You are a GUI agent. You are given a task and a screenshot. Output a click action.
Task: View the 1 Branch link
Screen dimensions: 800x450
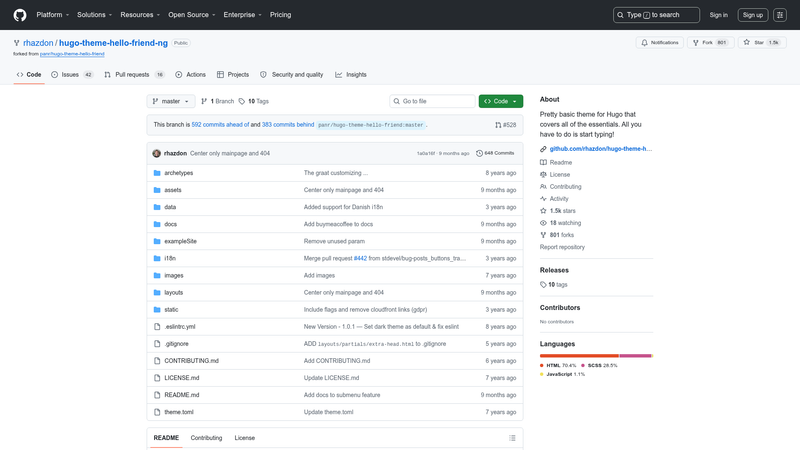tap(217, 101)
